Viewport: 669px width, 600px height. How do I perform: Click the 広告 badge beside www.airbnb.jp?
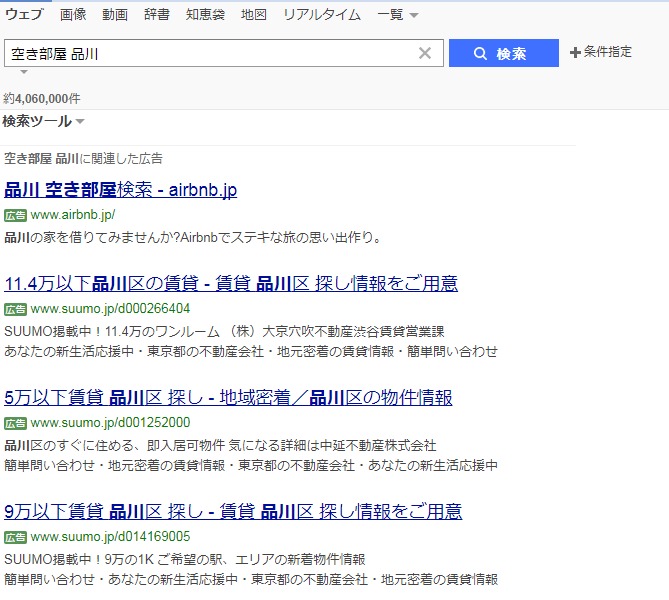click(x=15, y=216)
